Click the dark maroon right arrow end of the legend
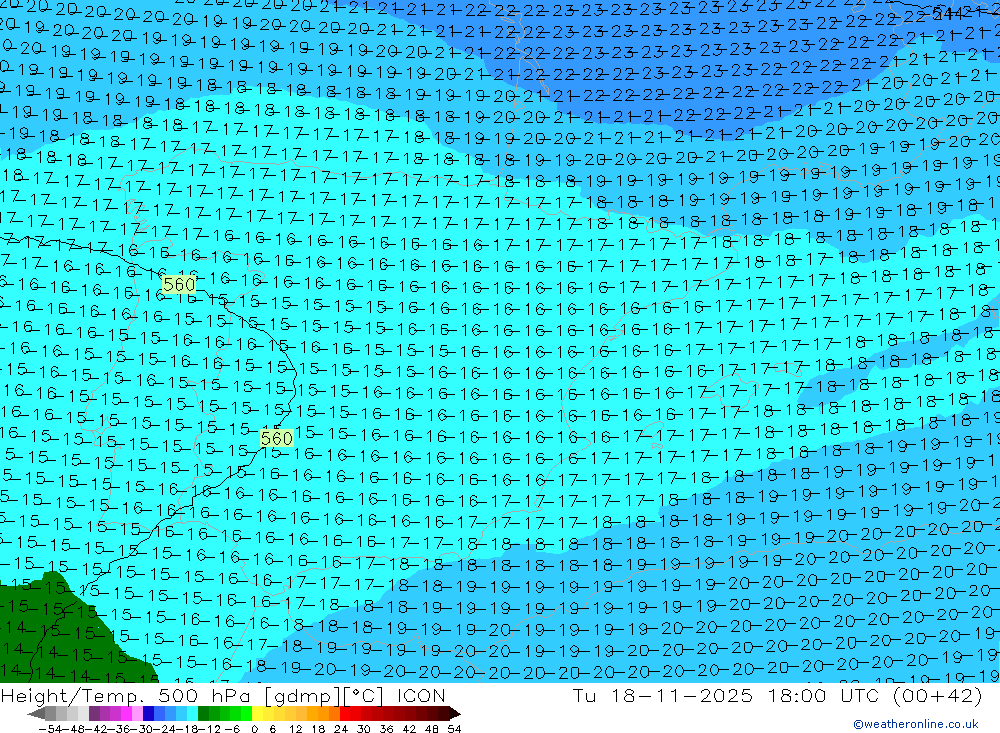1000x733 pixels. (x=455, y=713)
